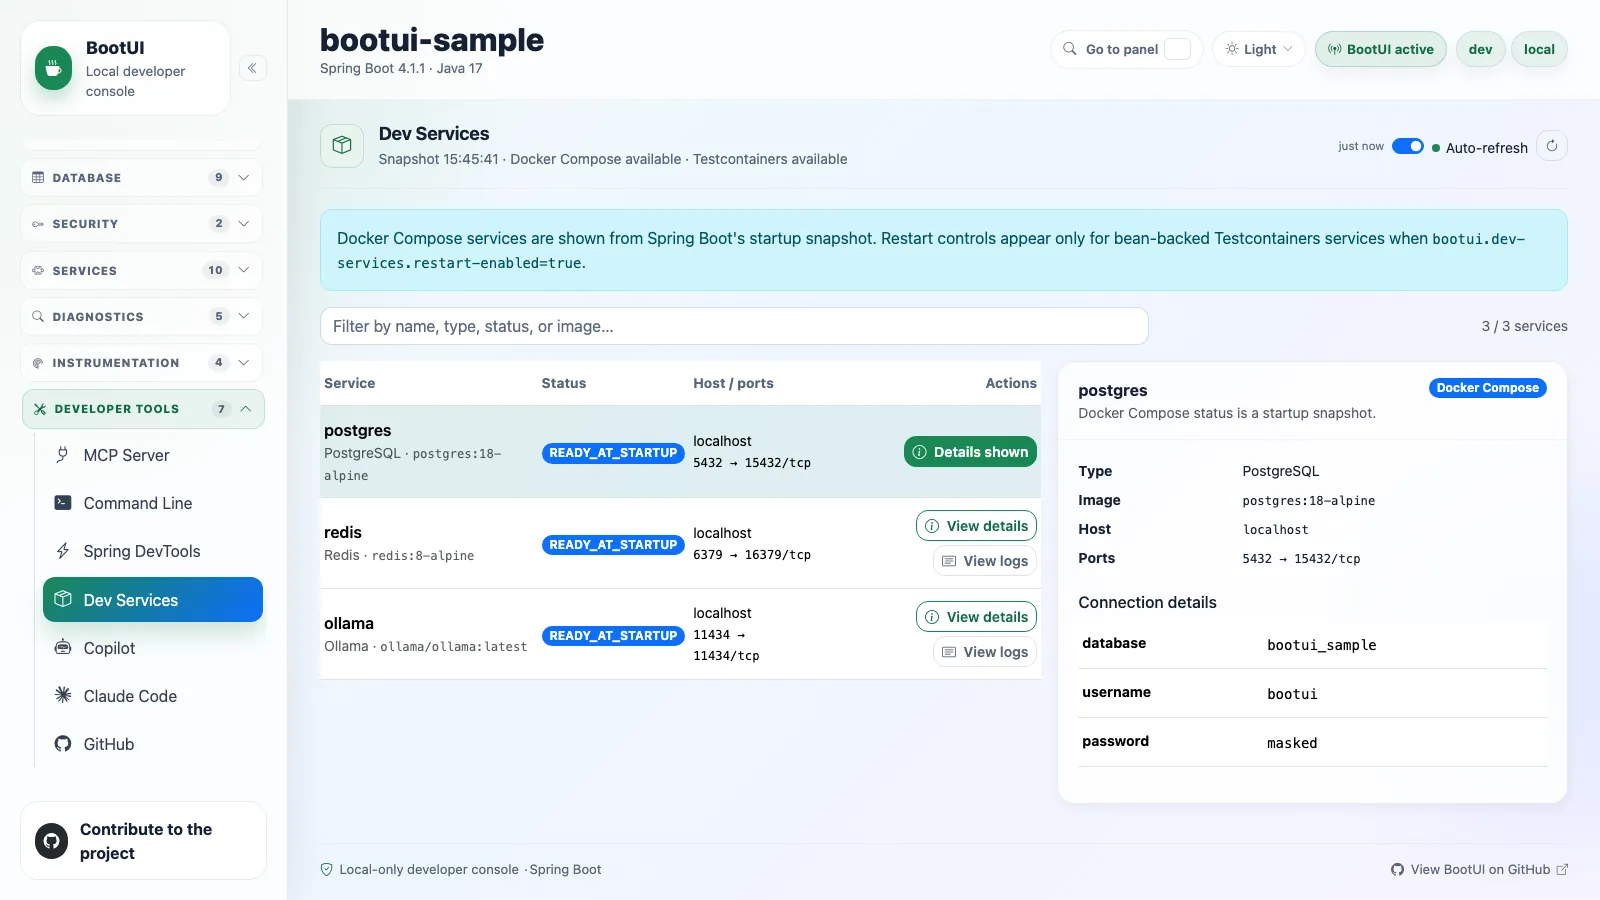Click postgres READY_AT_STARTUP status badge
The width and height of the screenshot is (1600, 900).
(x=613, y=453)
